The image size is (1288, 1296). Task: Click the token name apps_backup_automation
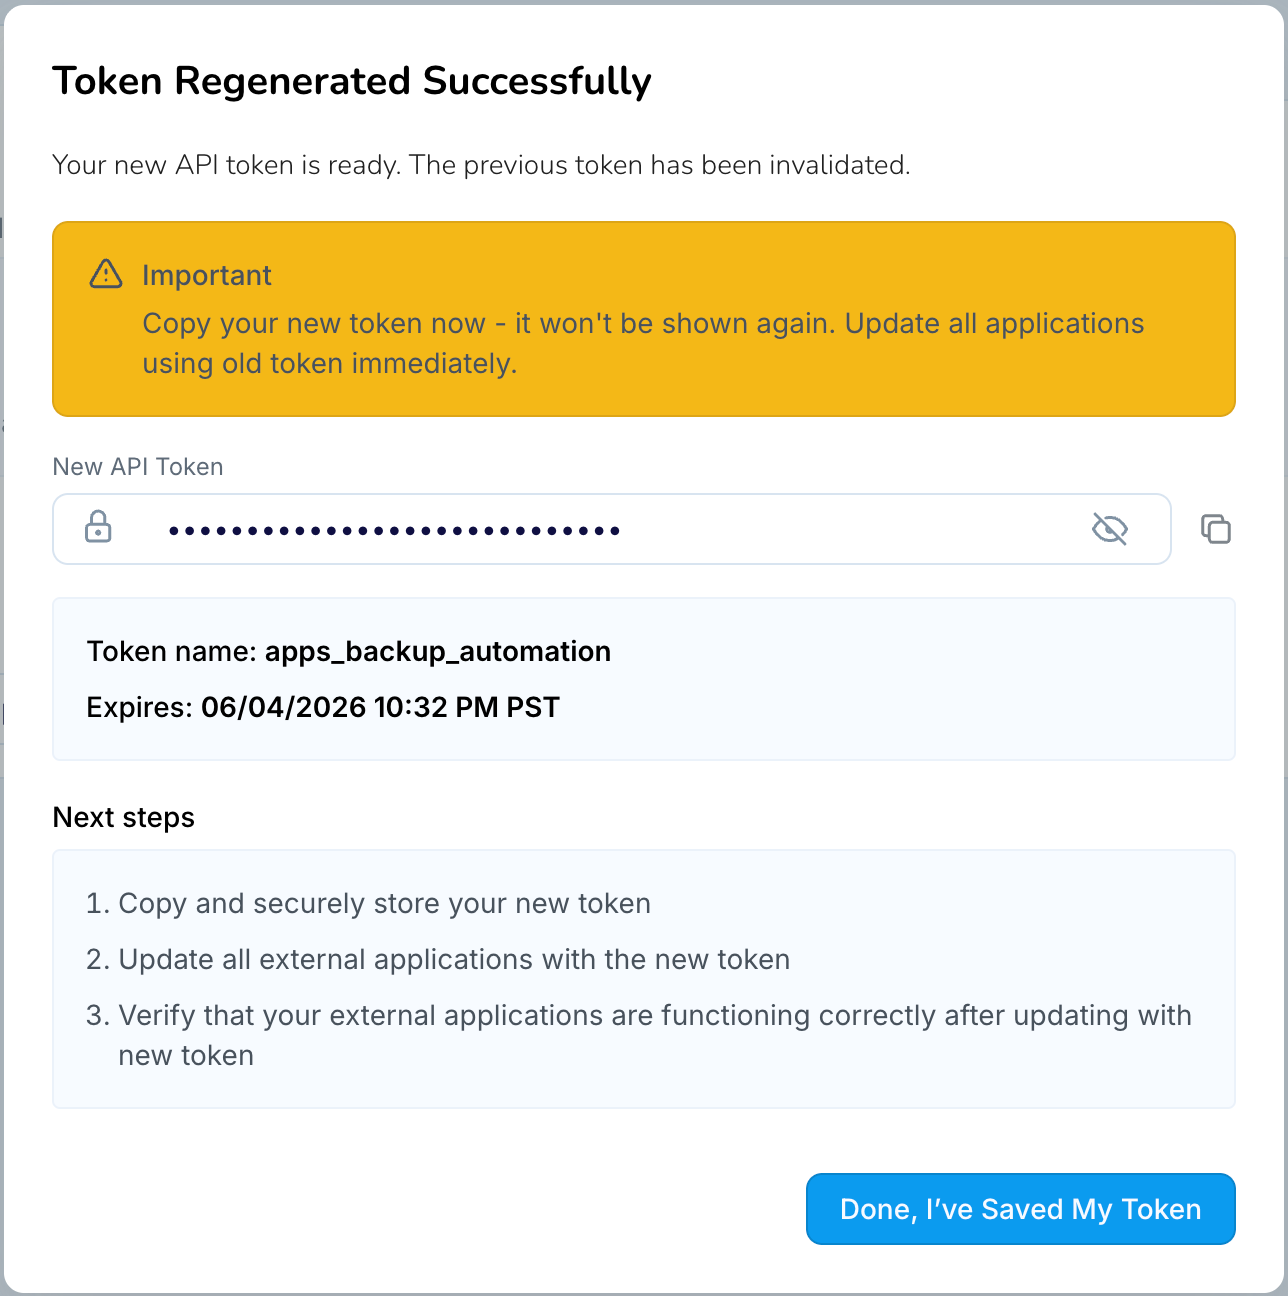tap(438, 651)
